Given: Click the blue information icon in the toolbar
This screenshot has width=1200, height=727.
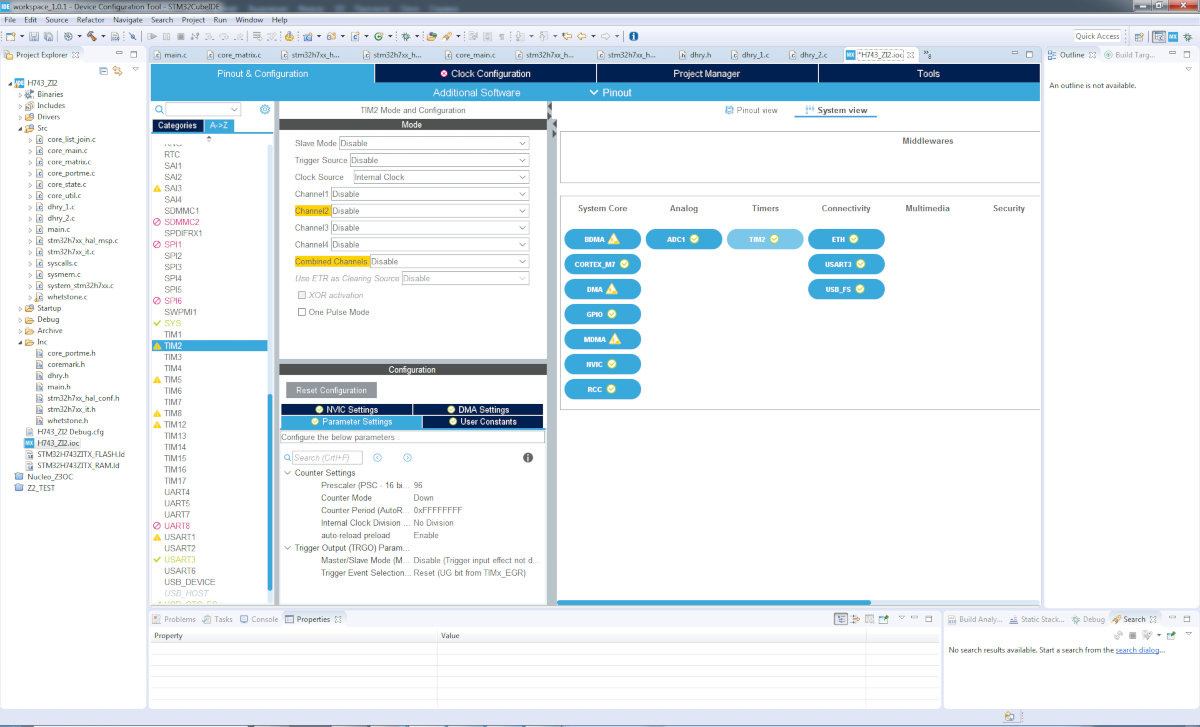Looking at the screenshot, I should pyautogui.click(x=634, y=36).
